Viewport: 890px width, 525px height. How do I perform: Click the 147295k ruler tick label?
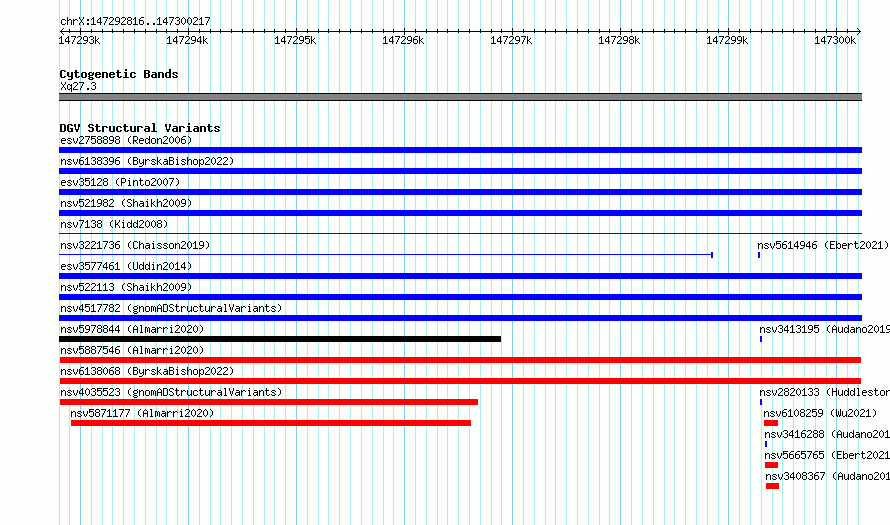(x=295, y=40)
